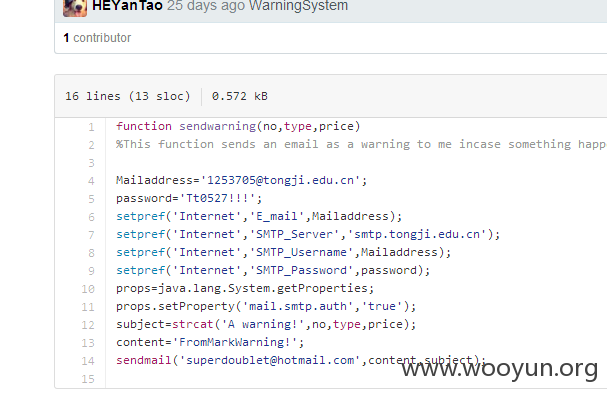
Task: Click the setpref 'SMTP_Server' code line
Action: click(x=308, y=234)
